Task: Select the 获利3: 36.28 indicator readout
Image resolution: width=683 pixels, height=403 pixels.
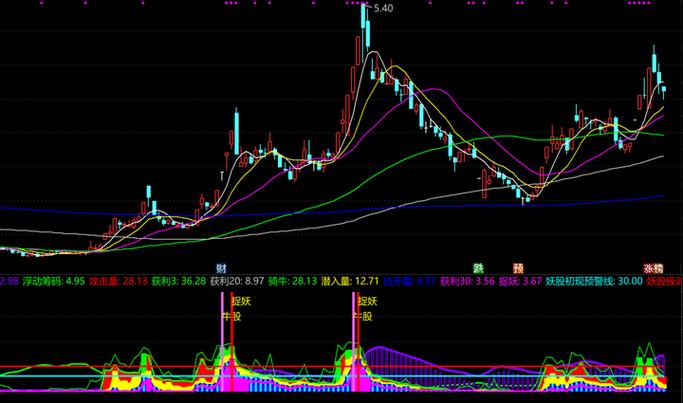Action: [179, 281]
